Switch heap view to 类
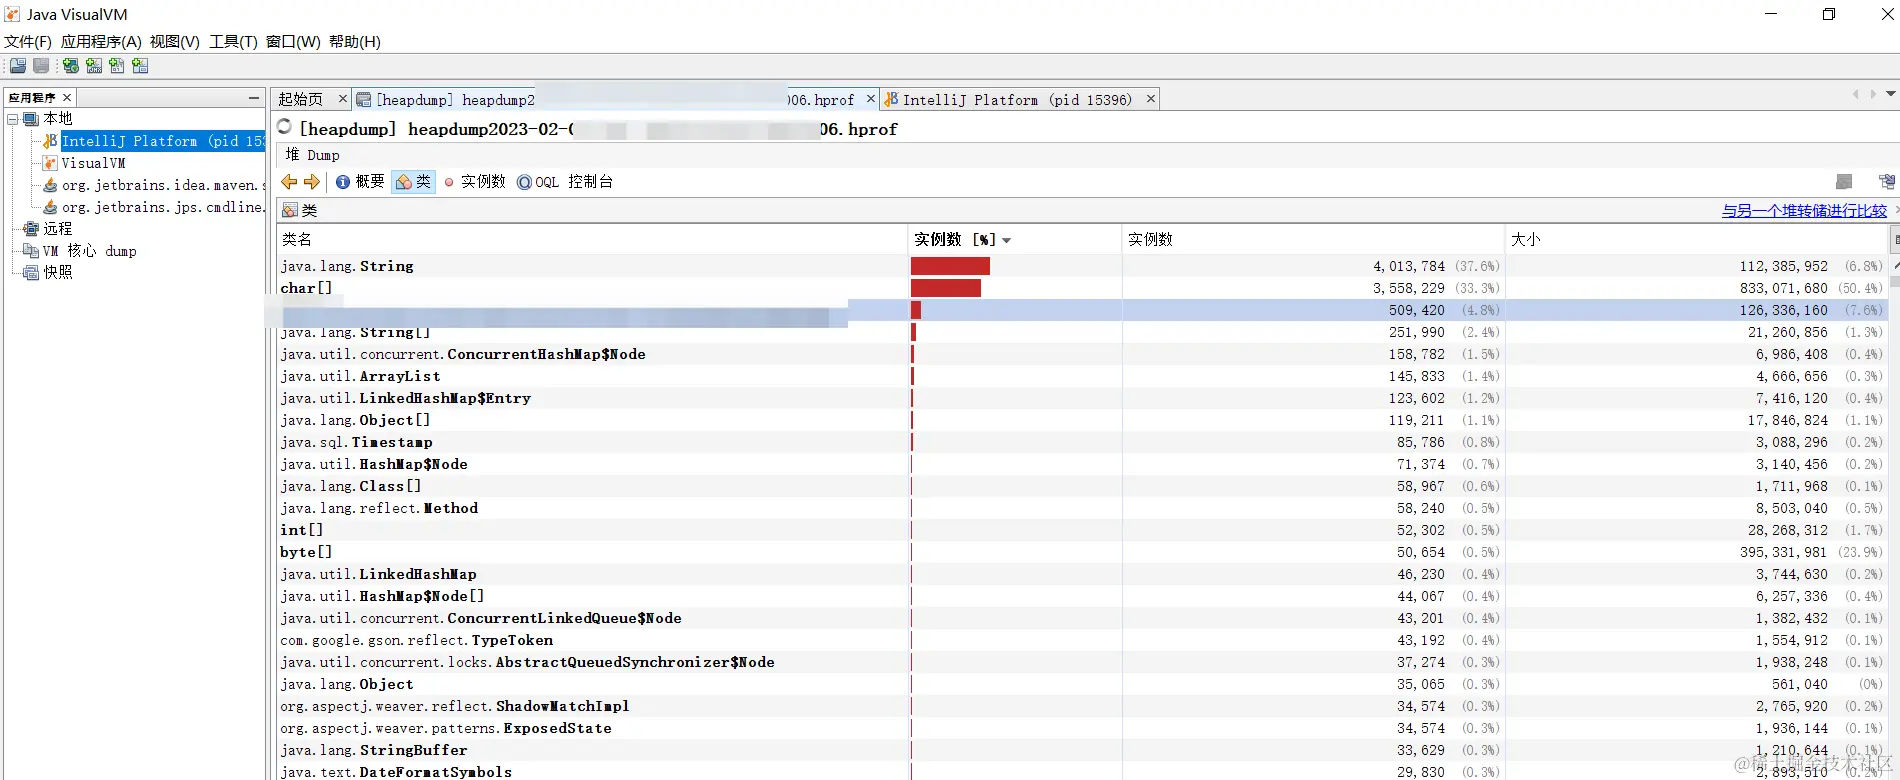The height and width of the screenshot is (780, 1900). pyautogui.click(x=413, y=182)
